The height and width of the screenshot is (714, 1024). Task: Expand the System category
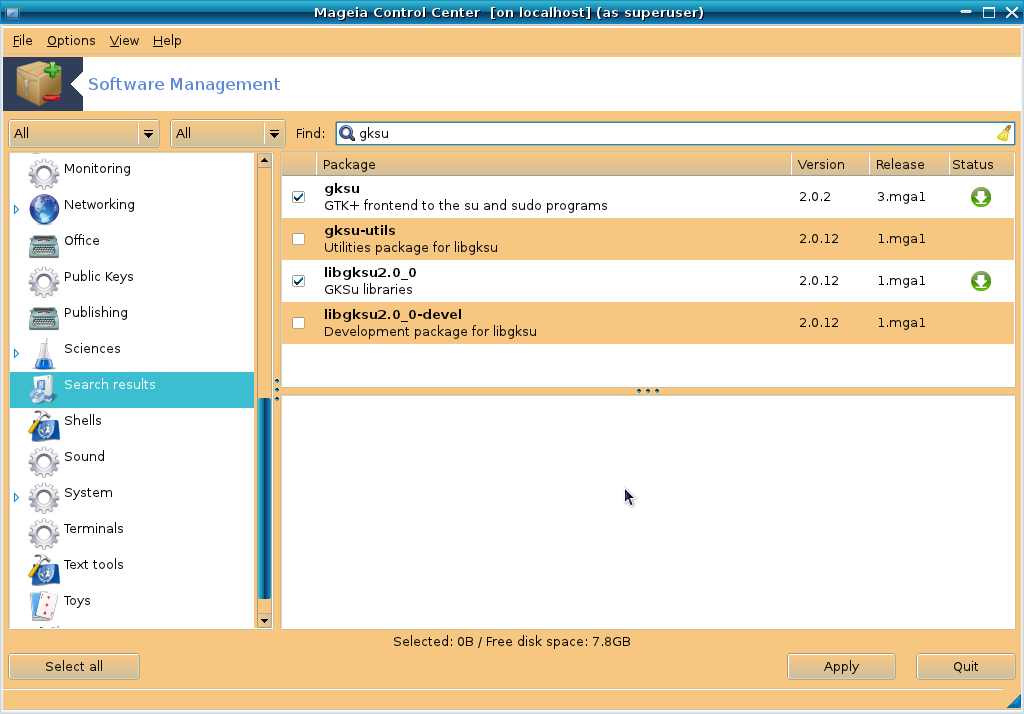coord(16,497)
